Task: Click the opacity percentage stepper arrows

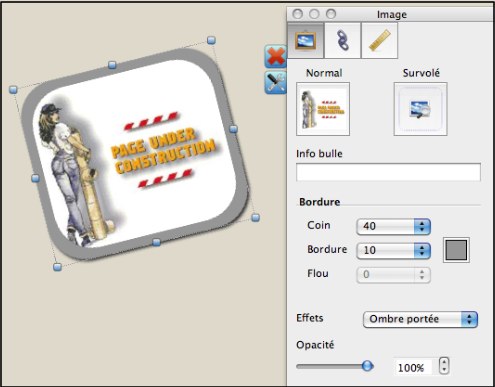Action: point(444,366)
